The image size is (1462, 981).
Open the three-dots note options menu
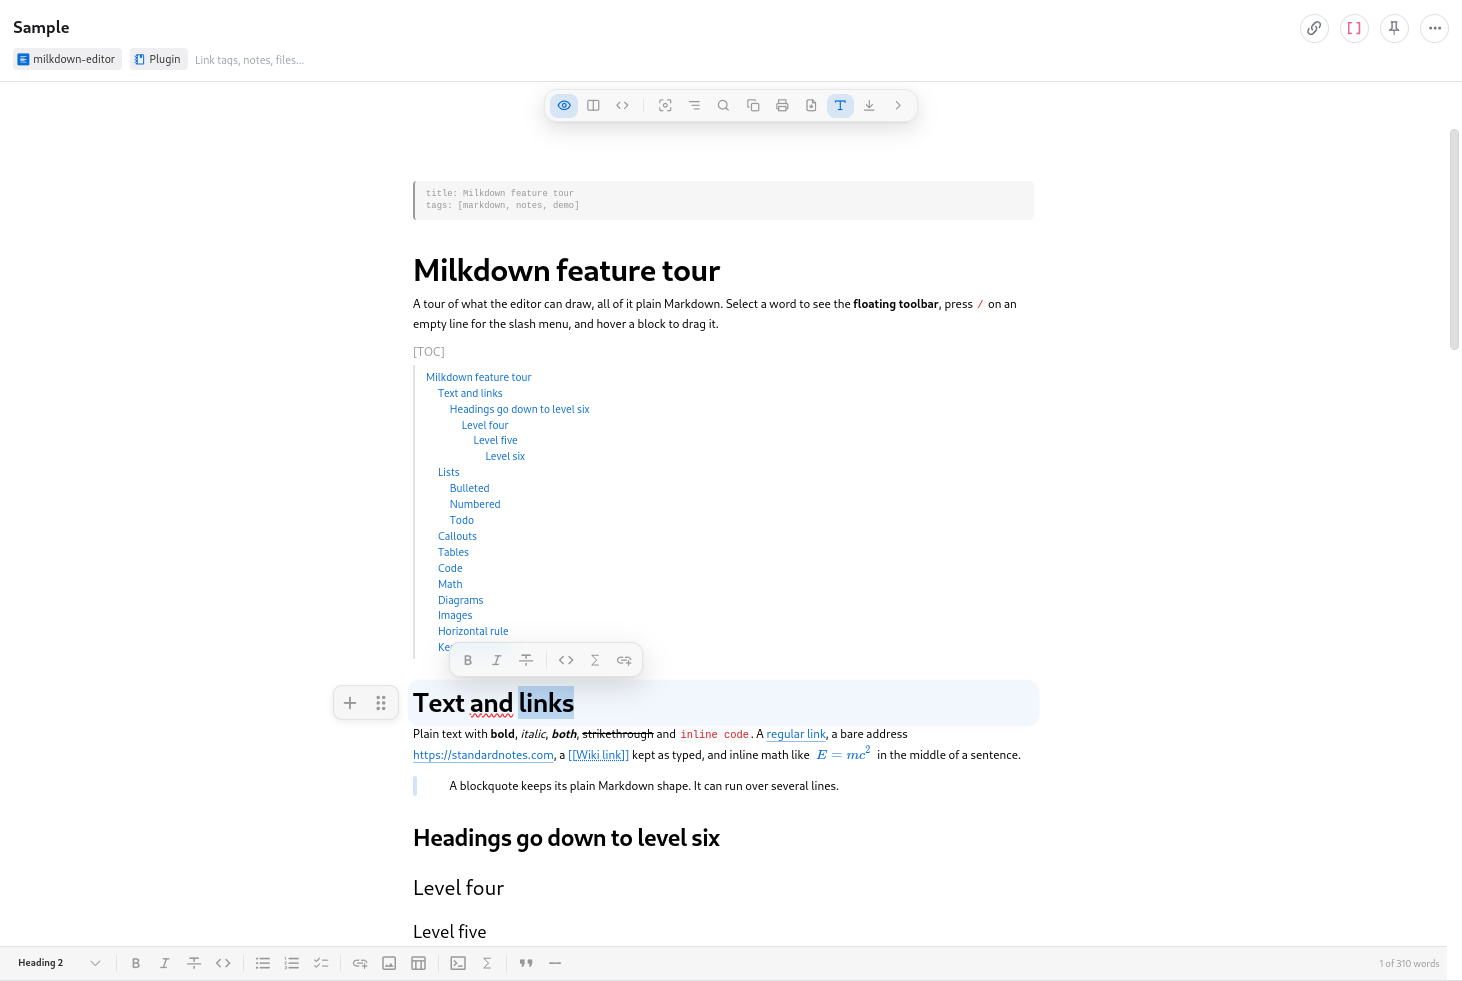(x=1434, y=28)
